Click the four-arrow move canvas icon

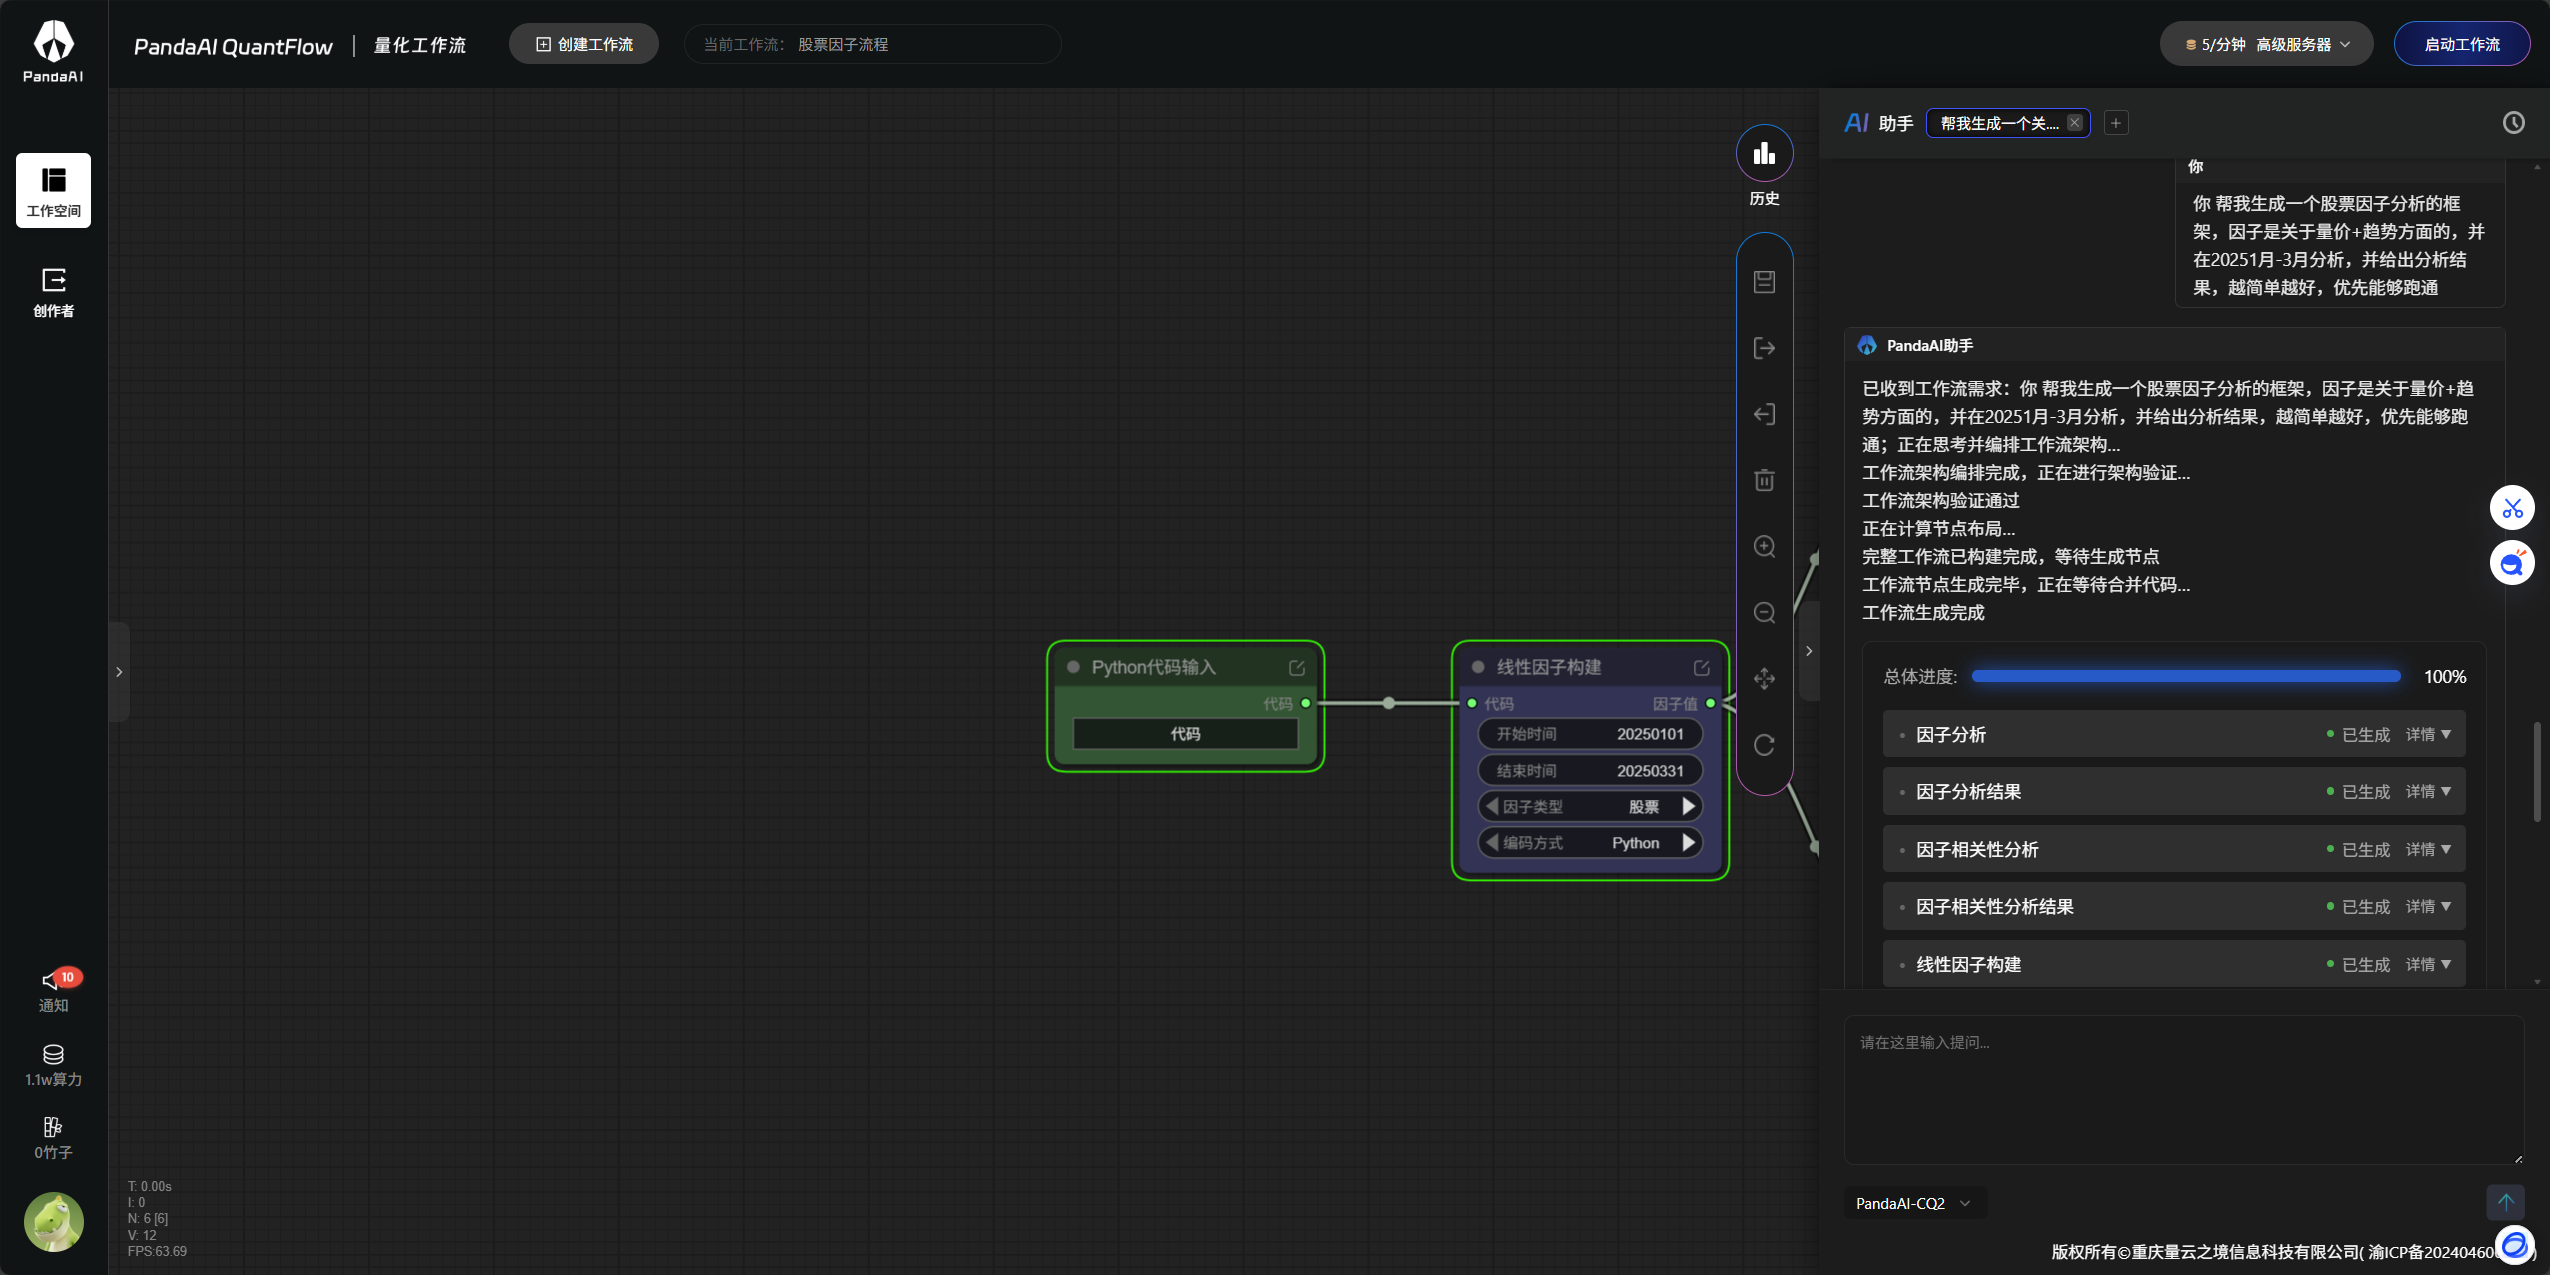coord(1764,678)
